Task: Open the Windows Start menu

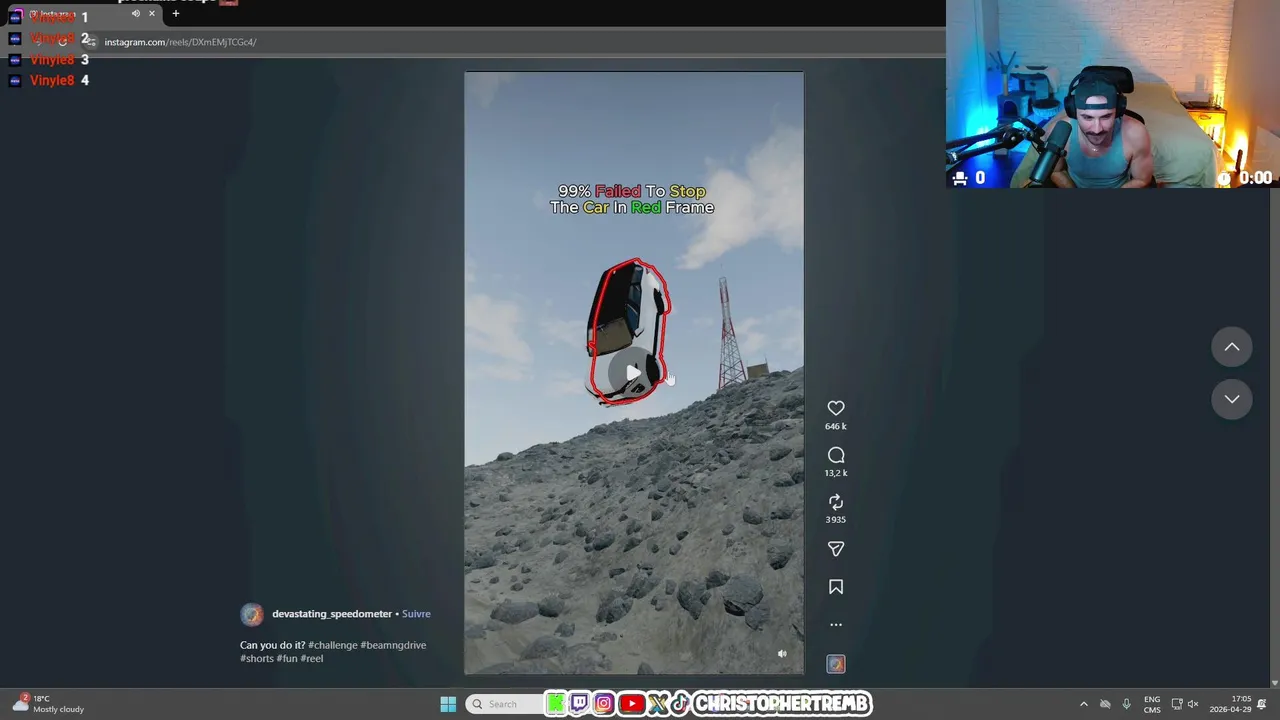Action: point(448,704)
